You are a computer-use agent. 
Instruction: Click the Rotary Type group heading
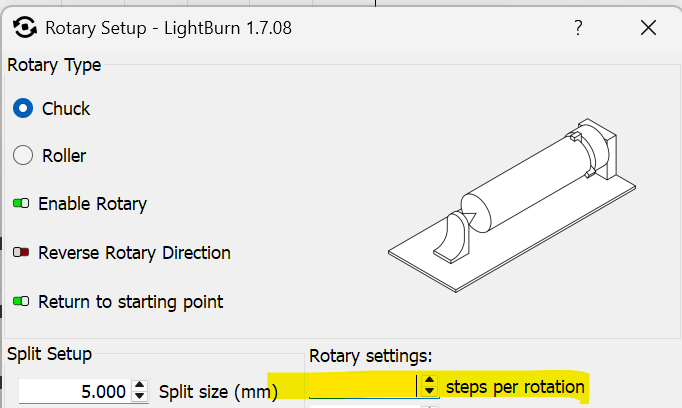54,65
